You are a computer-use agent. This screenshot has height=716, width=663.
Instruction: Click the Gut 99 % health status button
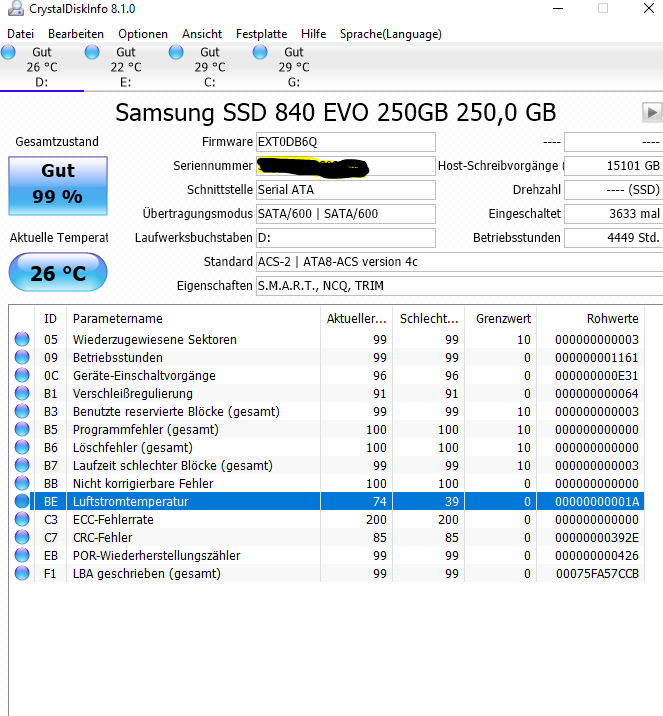58,186
